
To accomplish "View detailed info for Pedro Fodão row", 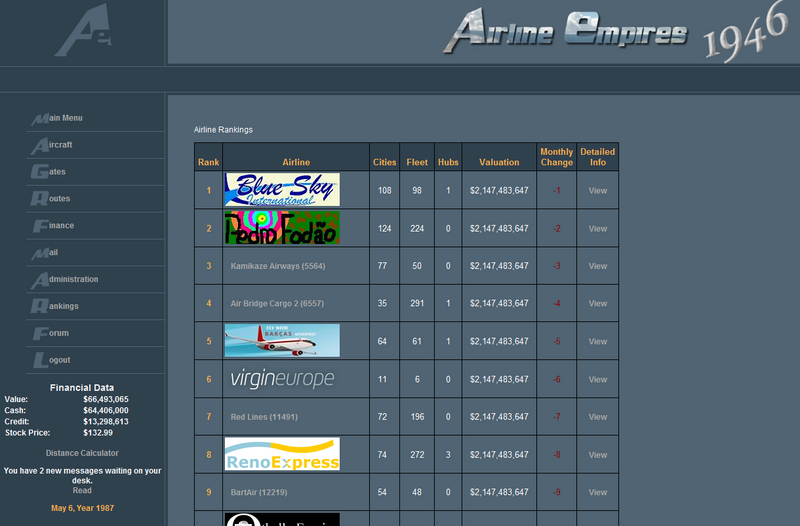I will pos(597,229).
